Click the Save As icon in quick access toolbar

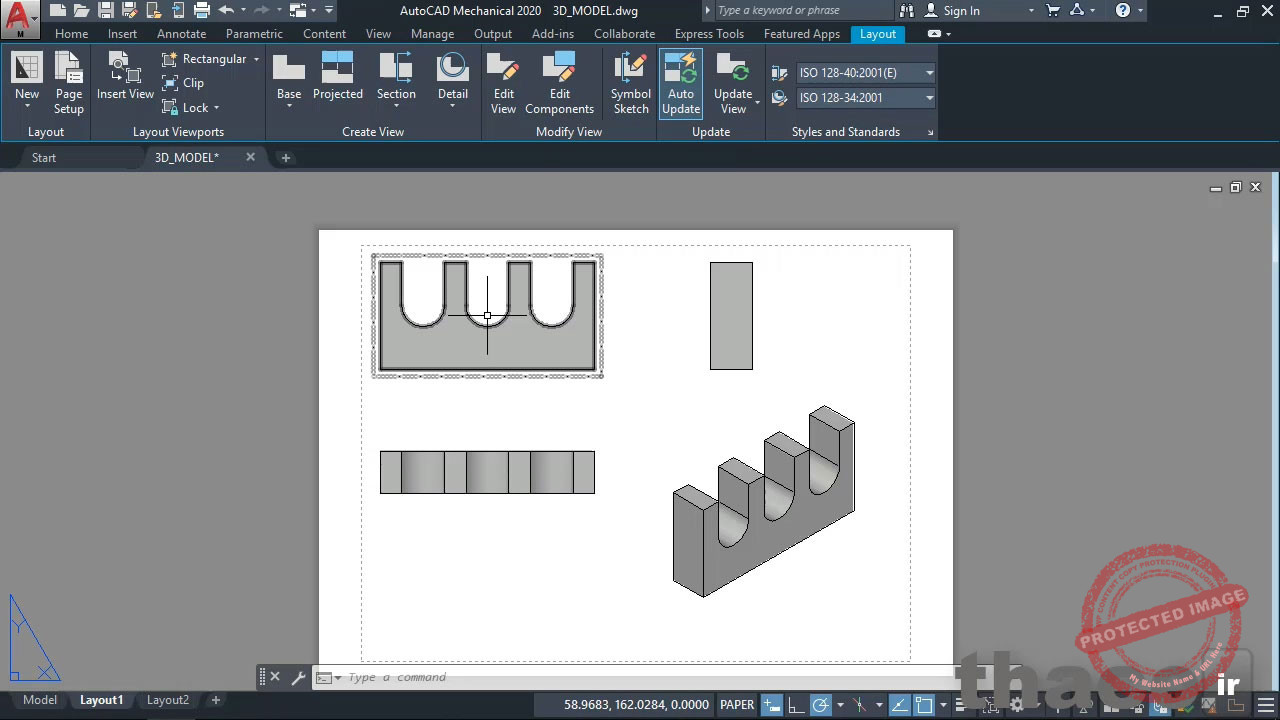(x=129, y=11)
